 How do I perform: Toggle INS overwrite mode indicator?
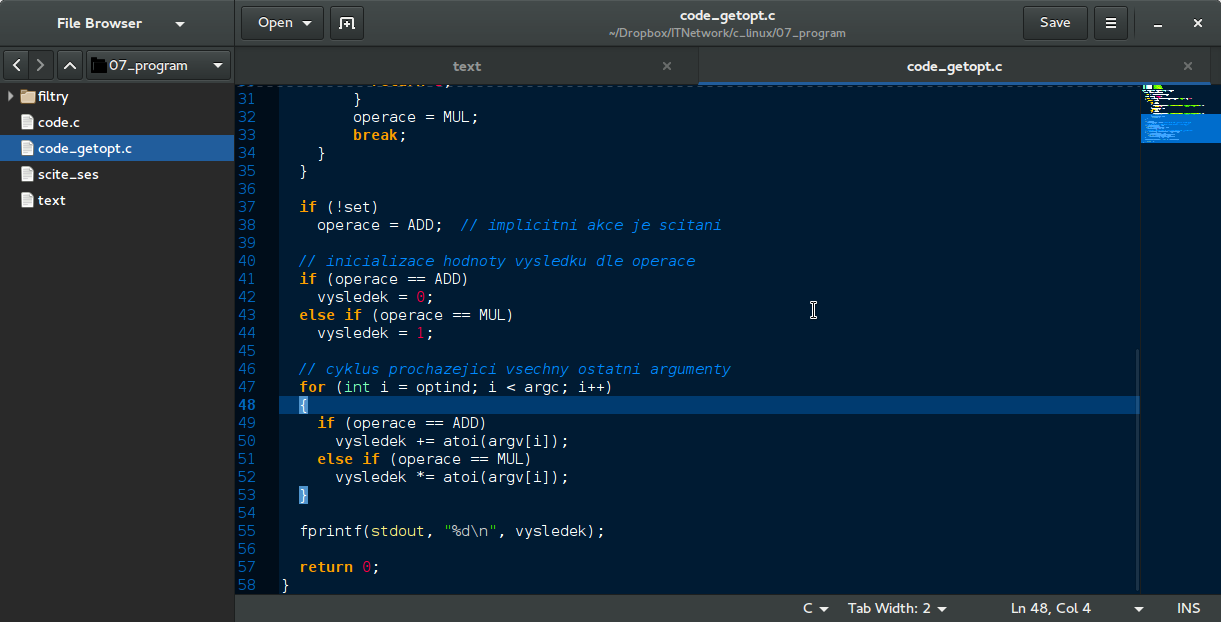coord(1188,608)
